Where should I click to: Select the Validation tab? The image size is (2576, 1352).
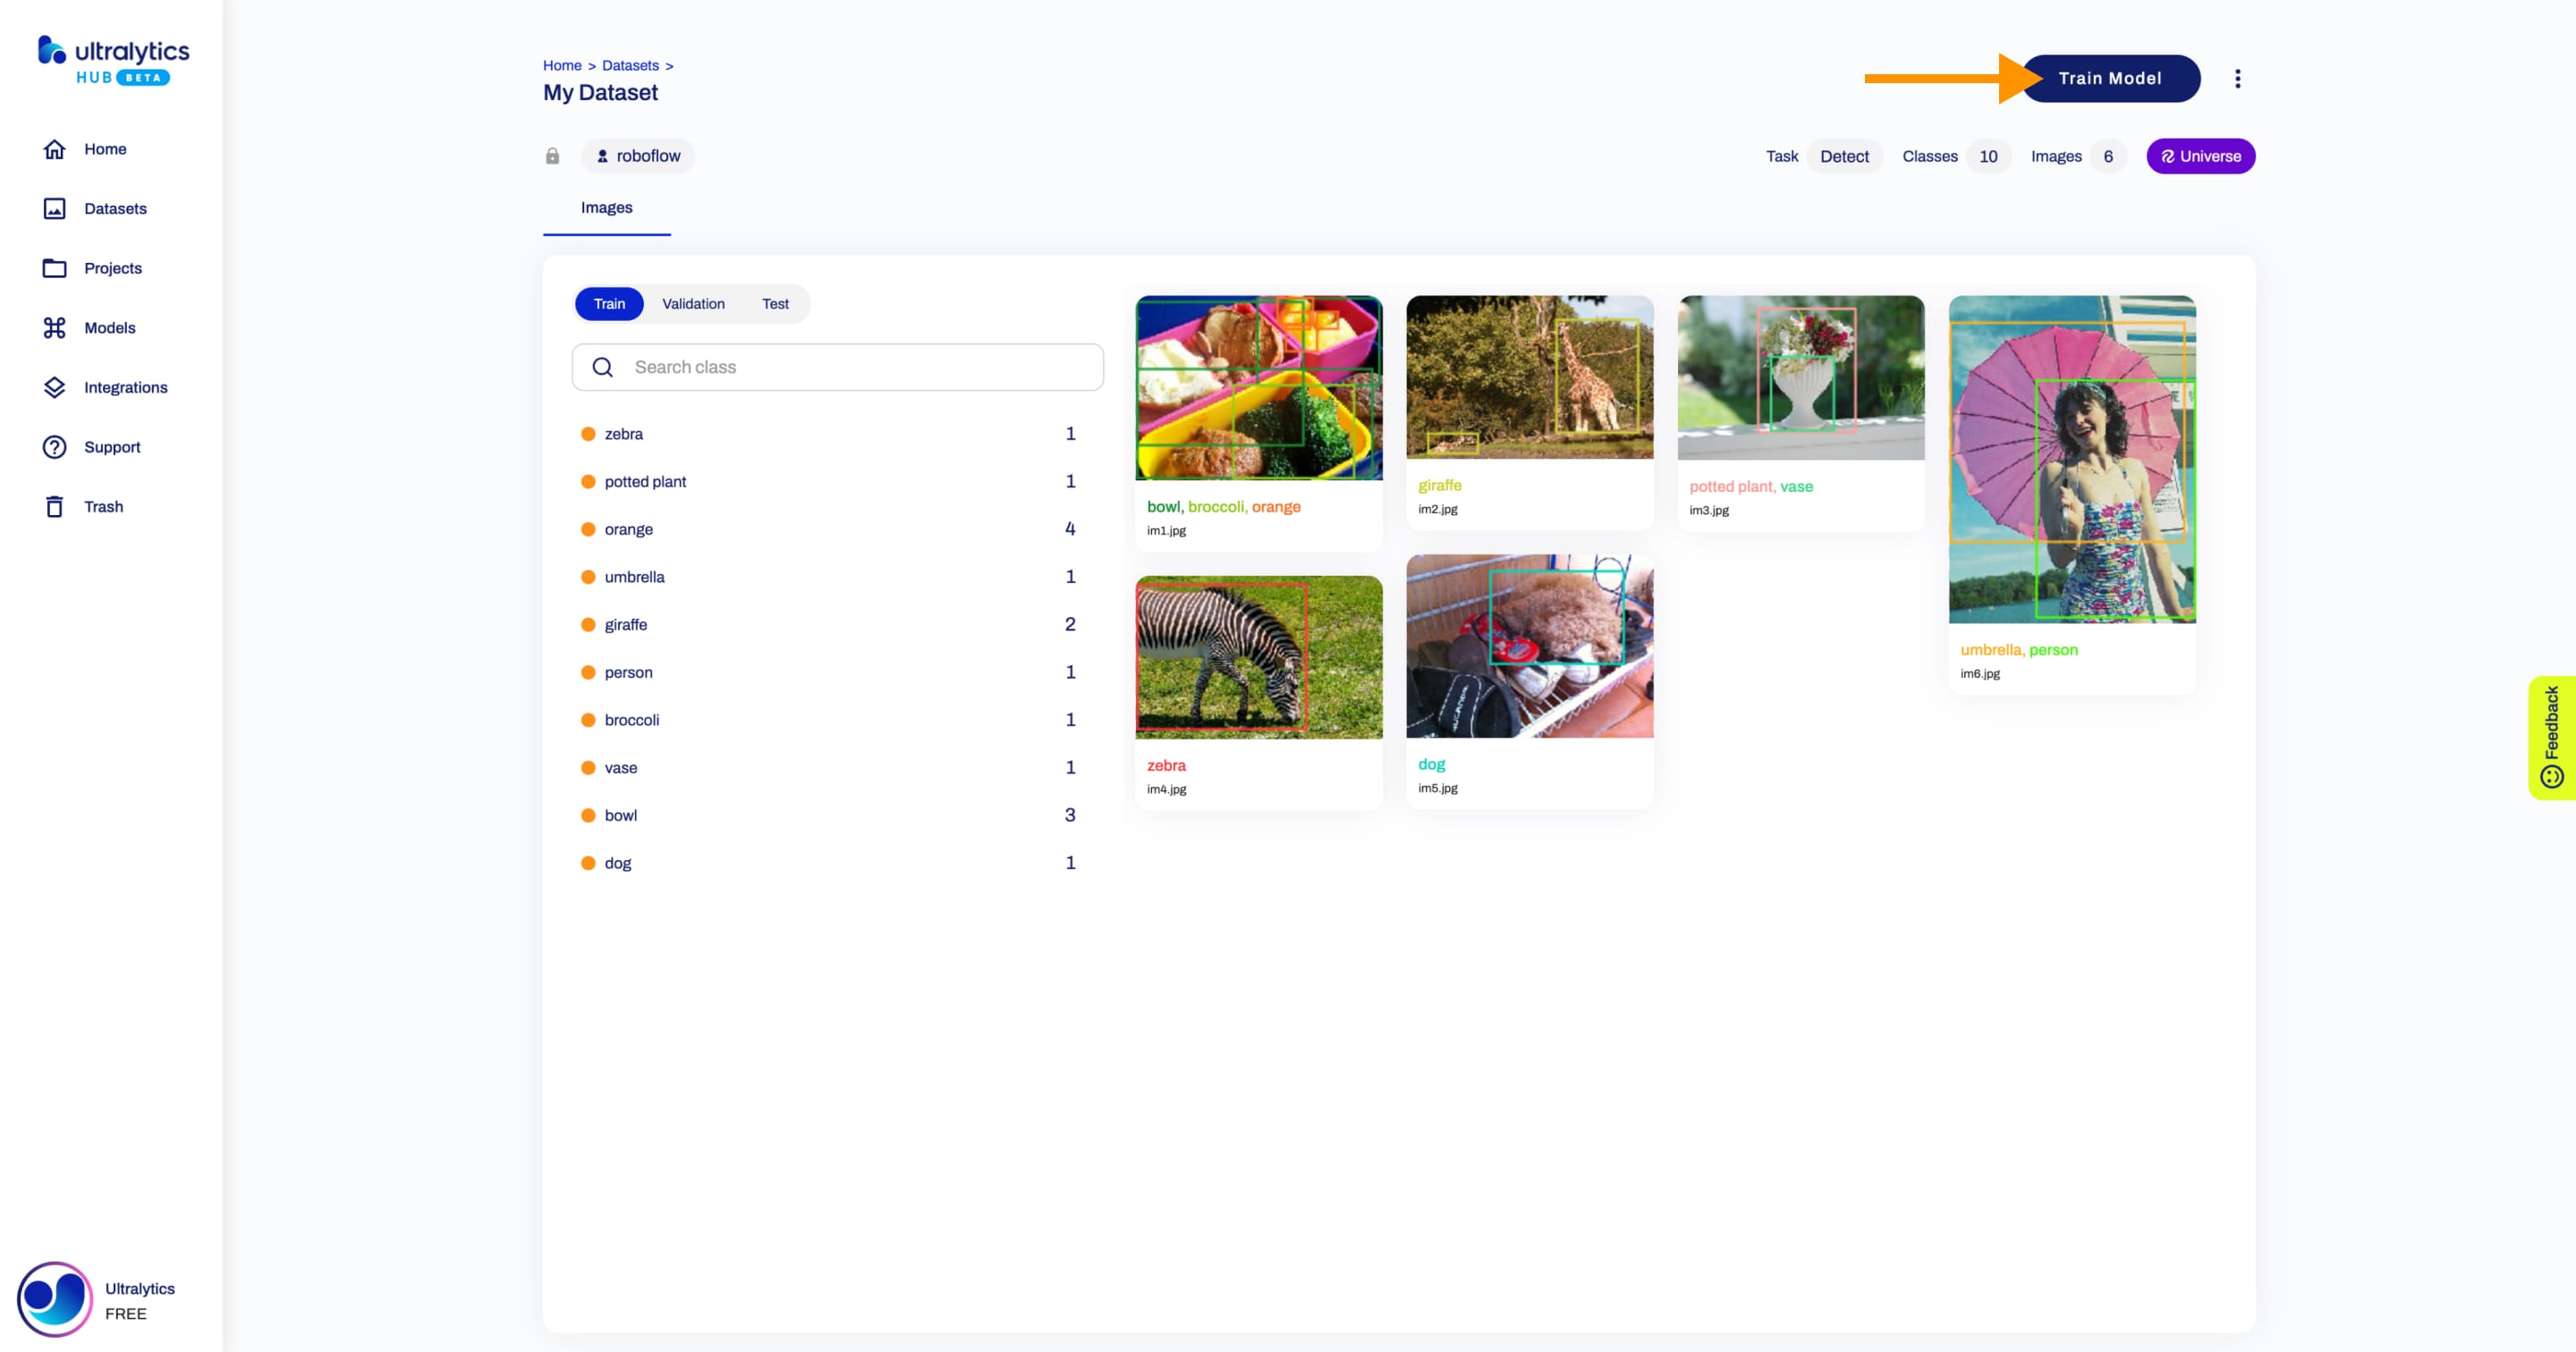(693, 303)
